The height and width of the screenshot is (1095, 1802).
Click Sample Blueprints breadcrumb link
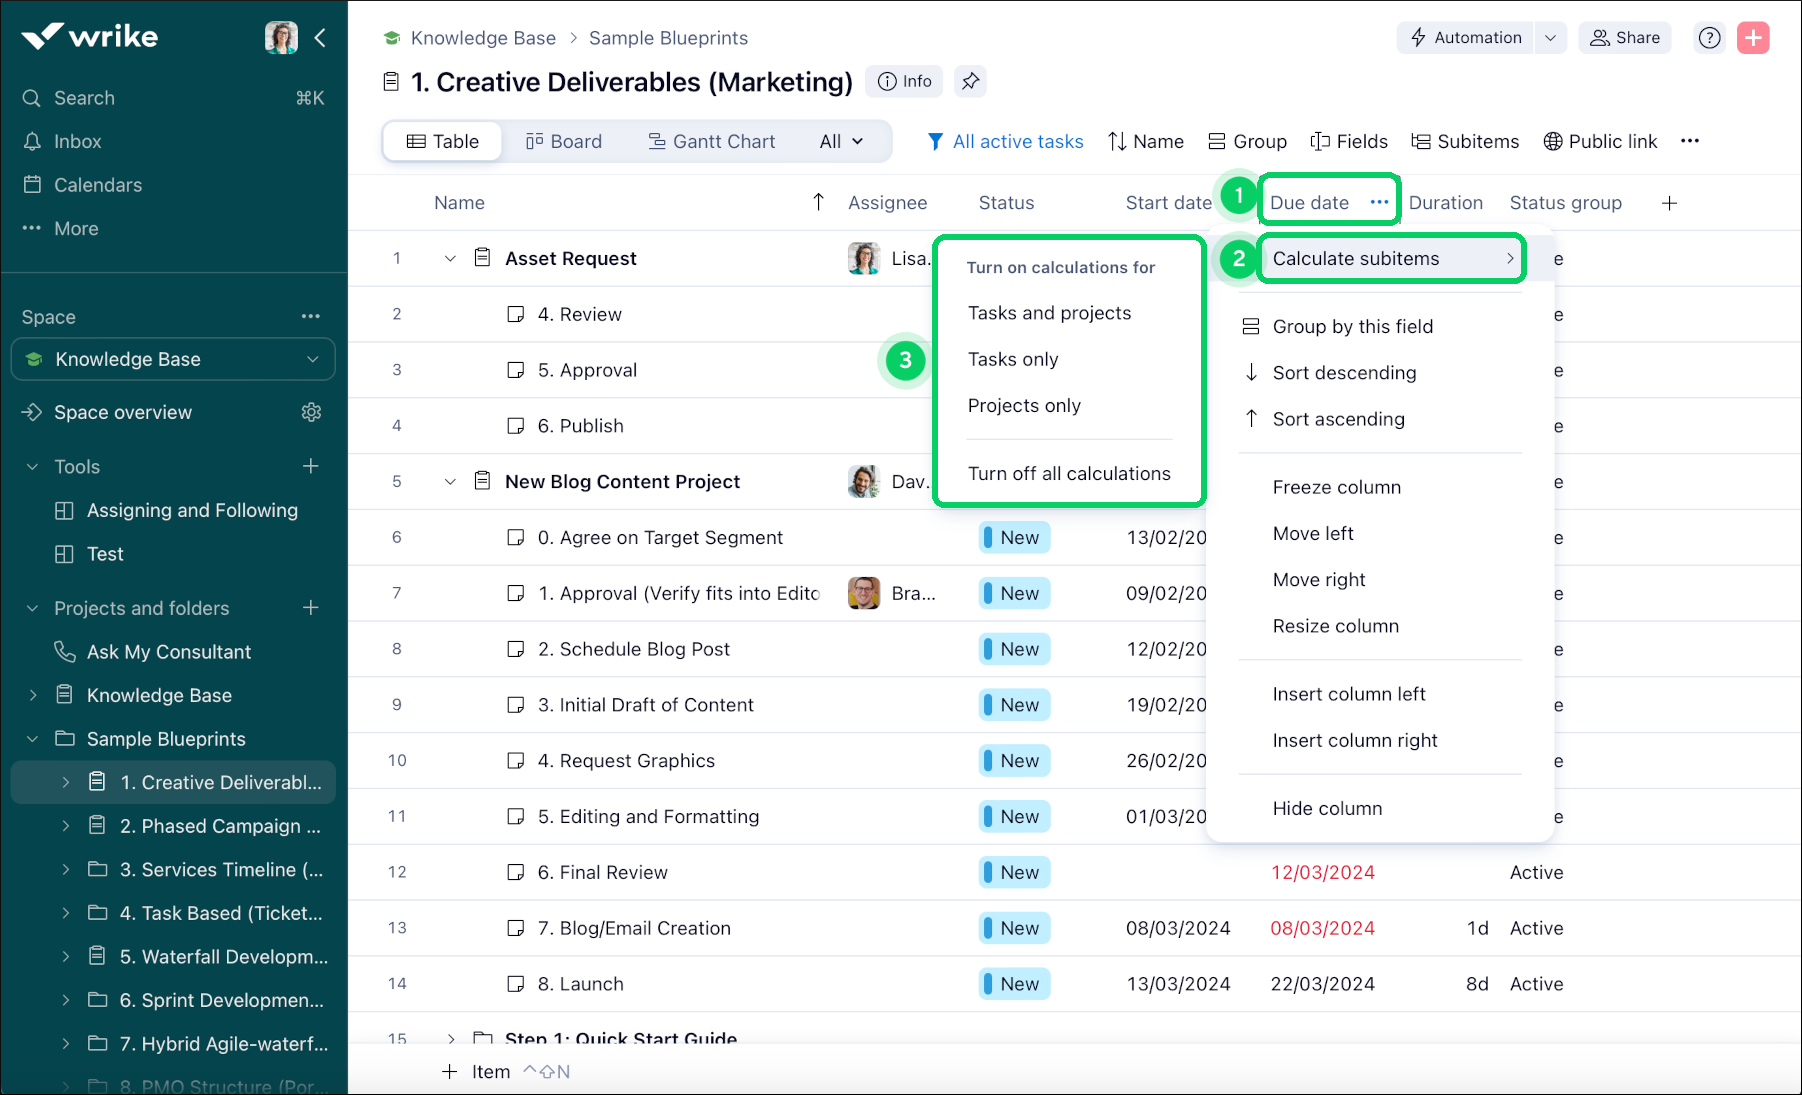(668, 38)
